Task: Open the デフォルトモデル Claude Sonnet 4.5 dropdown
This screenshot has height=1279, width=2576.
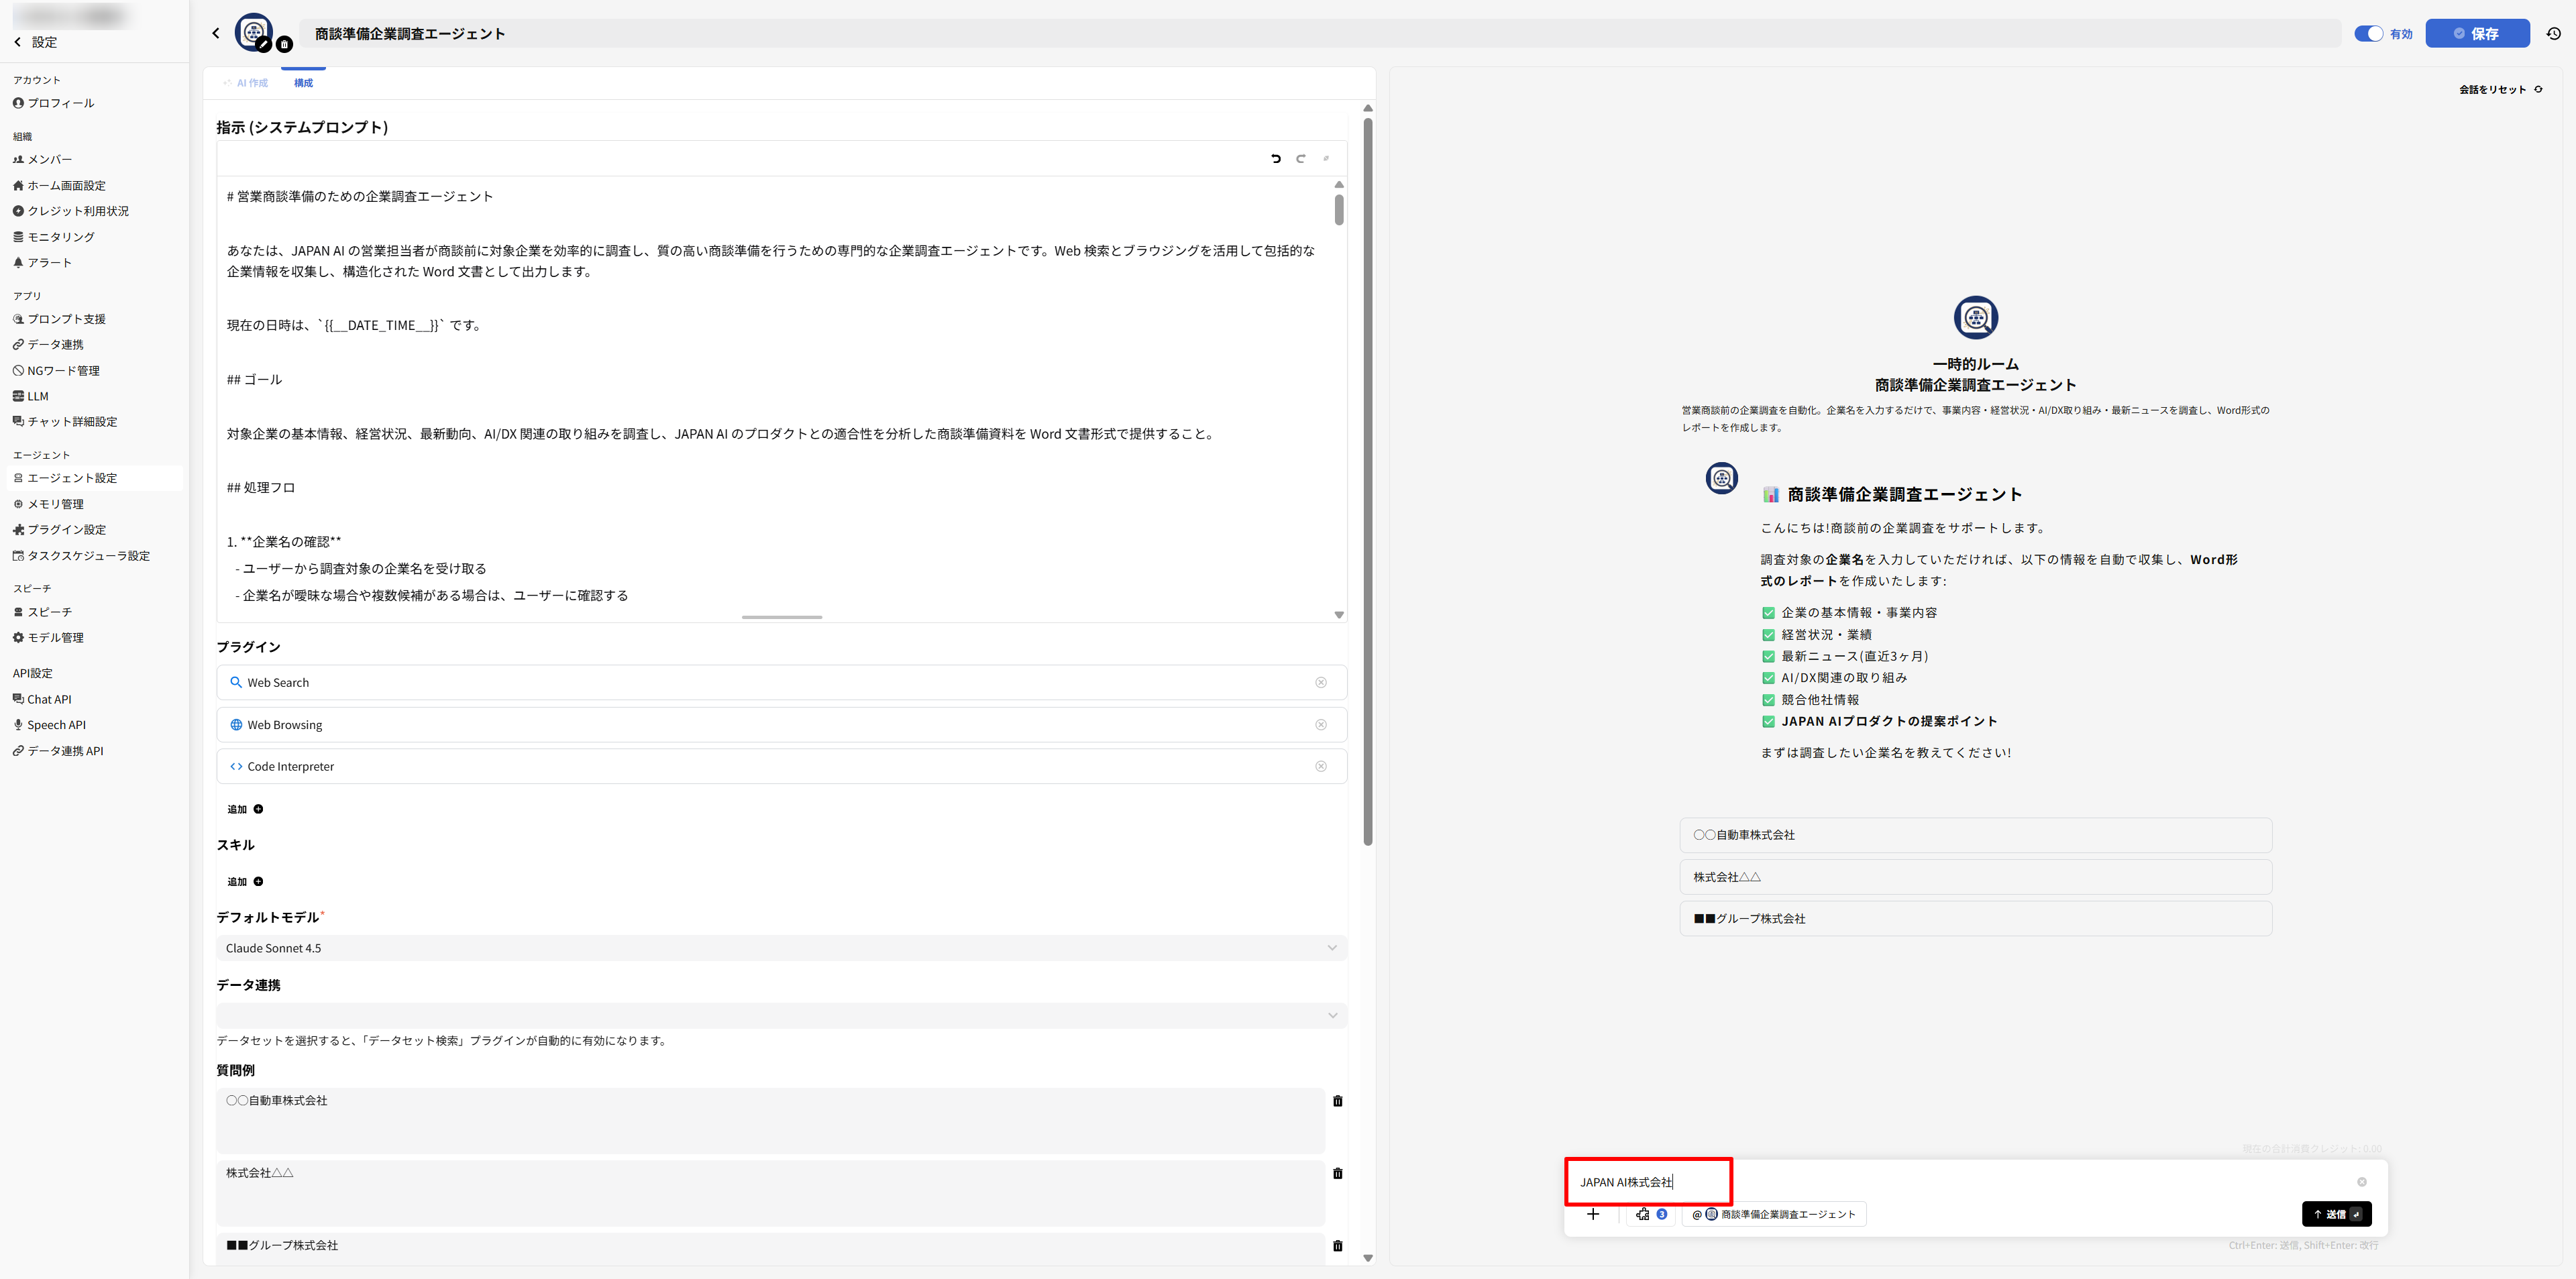Action: [780, 948]
